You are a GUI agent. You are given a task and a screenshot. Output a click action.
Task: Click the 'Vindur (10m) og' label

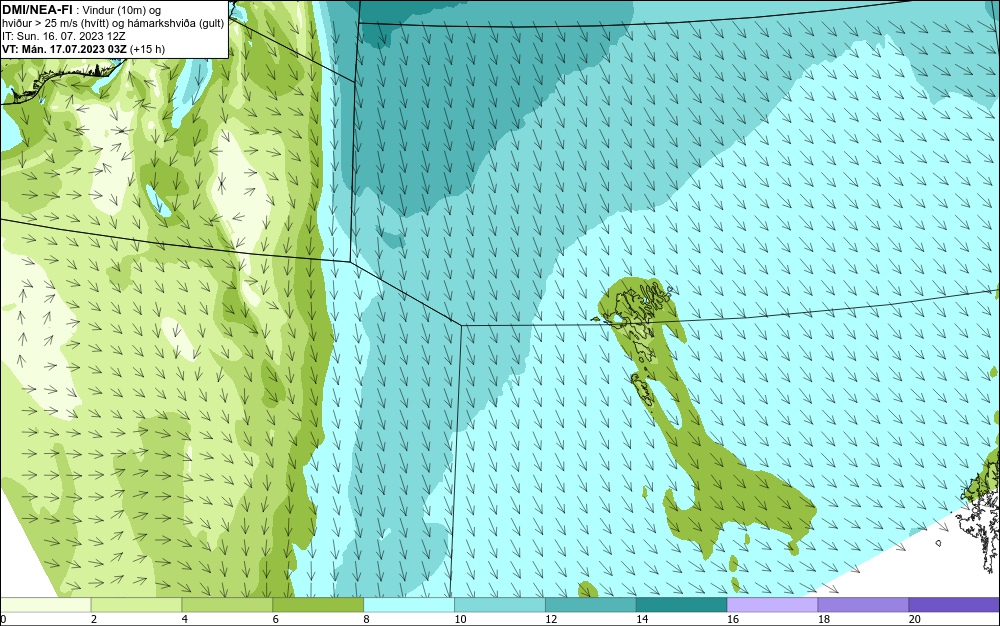(x=122, y=10)
